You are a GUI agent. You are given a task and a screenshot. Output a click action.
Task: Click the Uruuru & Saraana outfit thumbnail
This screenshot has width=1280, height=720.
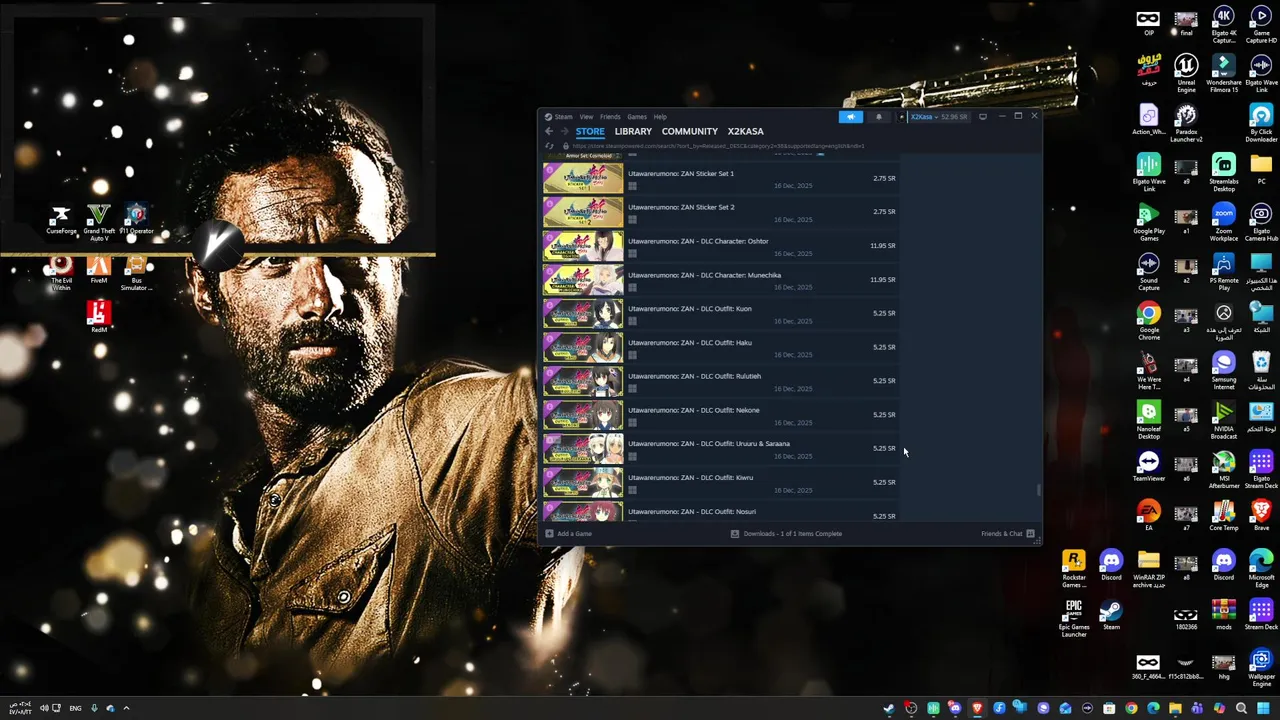coord(583,449)
